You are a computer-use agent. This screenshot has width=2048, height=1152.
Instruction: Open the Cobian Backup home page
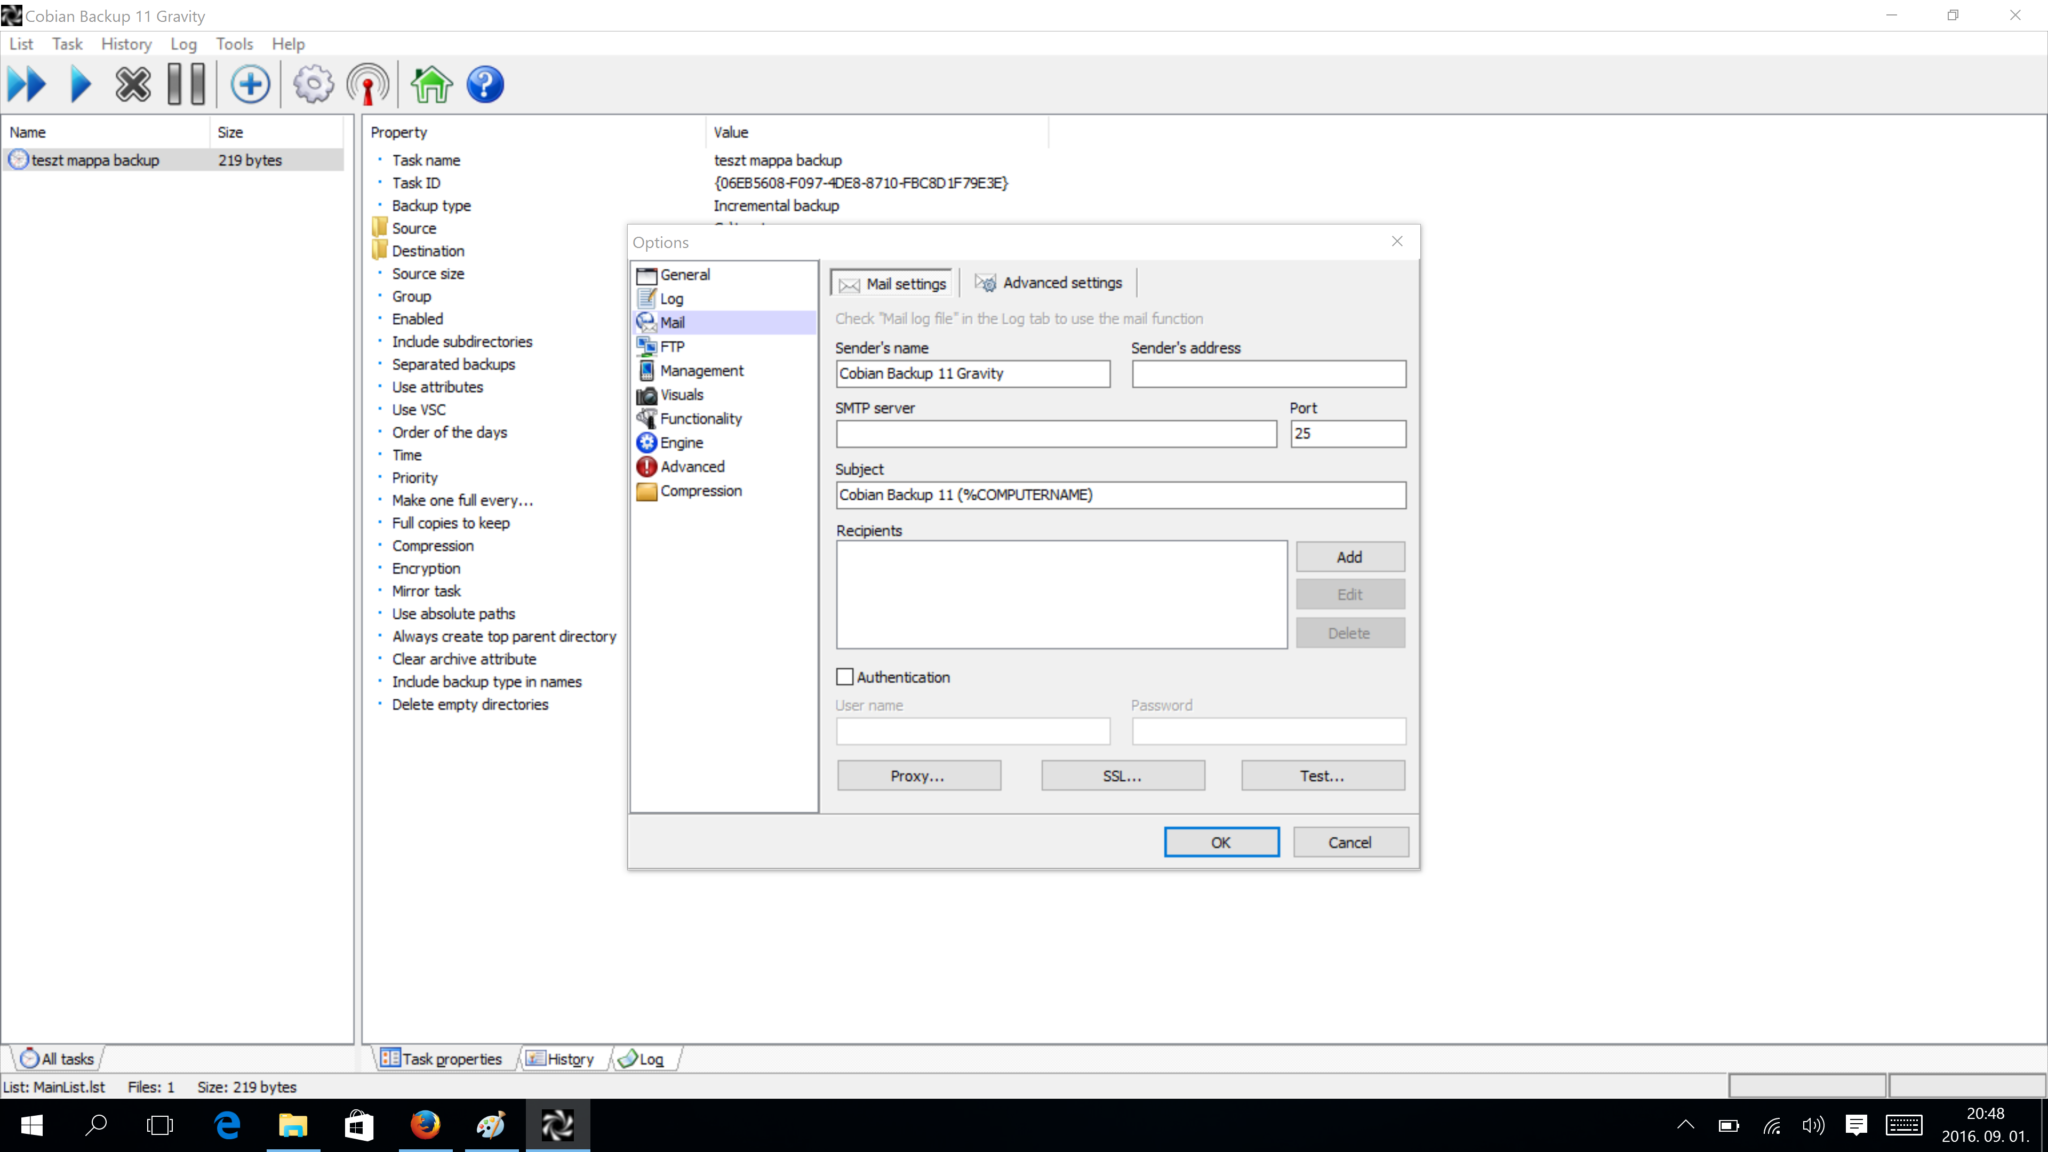[430, 84]
